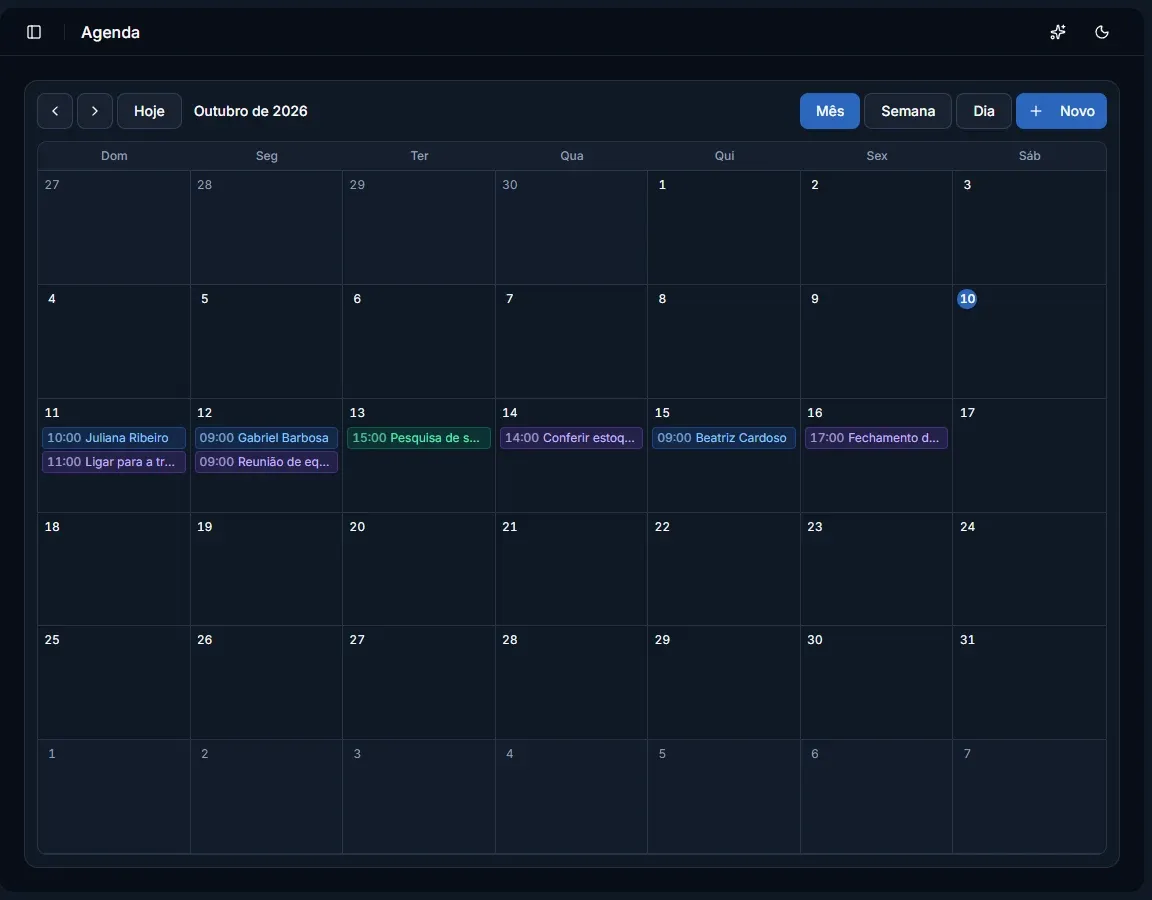
Task: Open the 11:00 Ligar para a tr... event
Action: [114, 462]
